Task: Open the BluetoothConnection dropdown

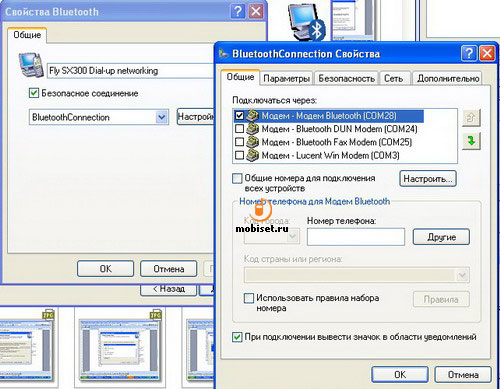Action: [162, 117]
